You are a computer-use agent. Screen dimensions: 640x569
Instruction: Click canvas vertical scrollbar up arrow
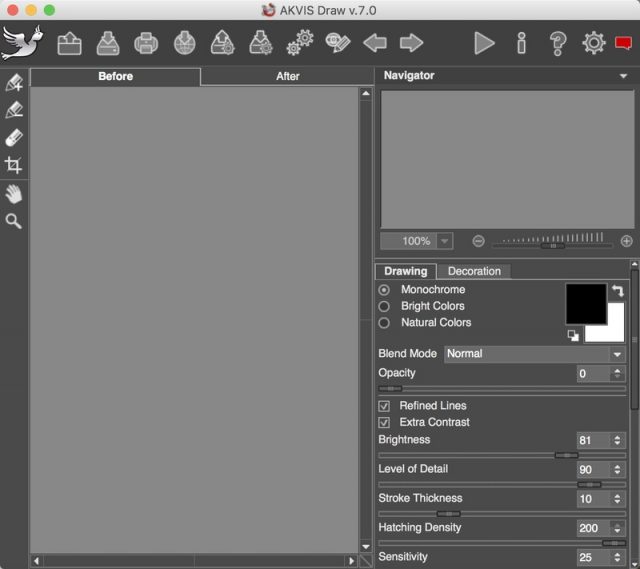(366, 93)
